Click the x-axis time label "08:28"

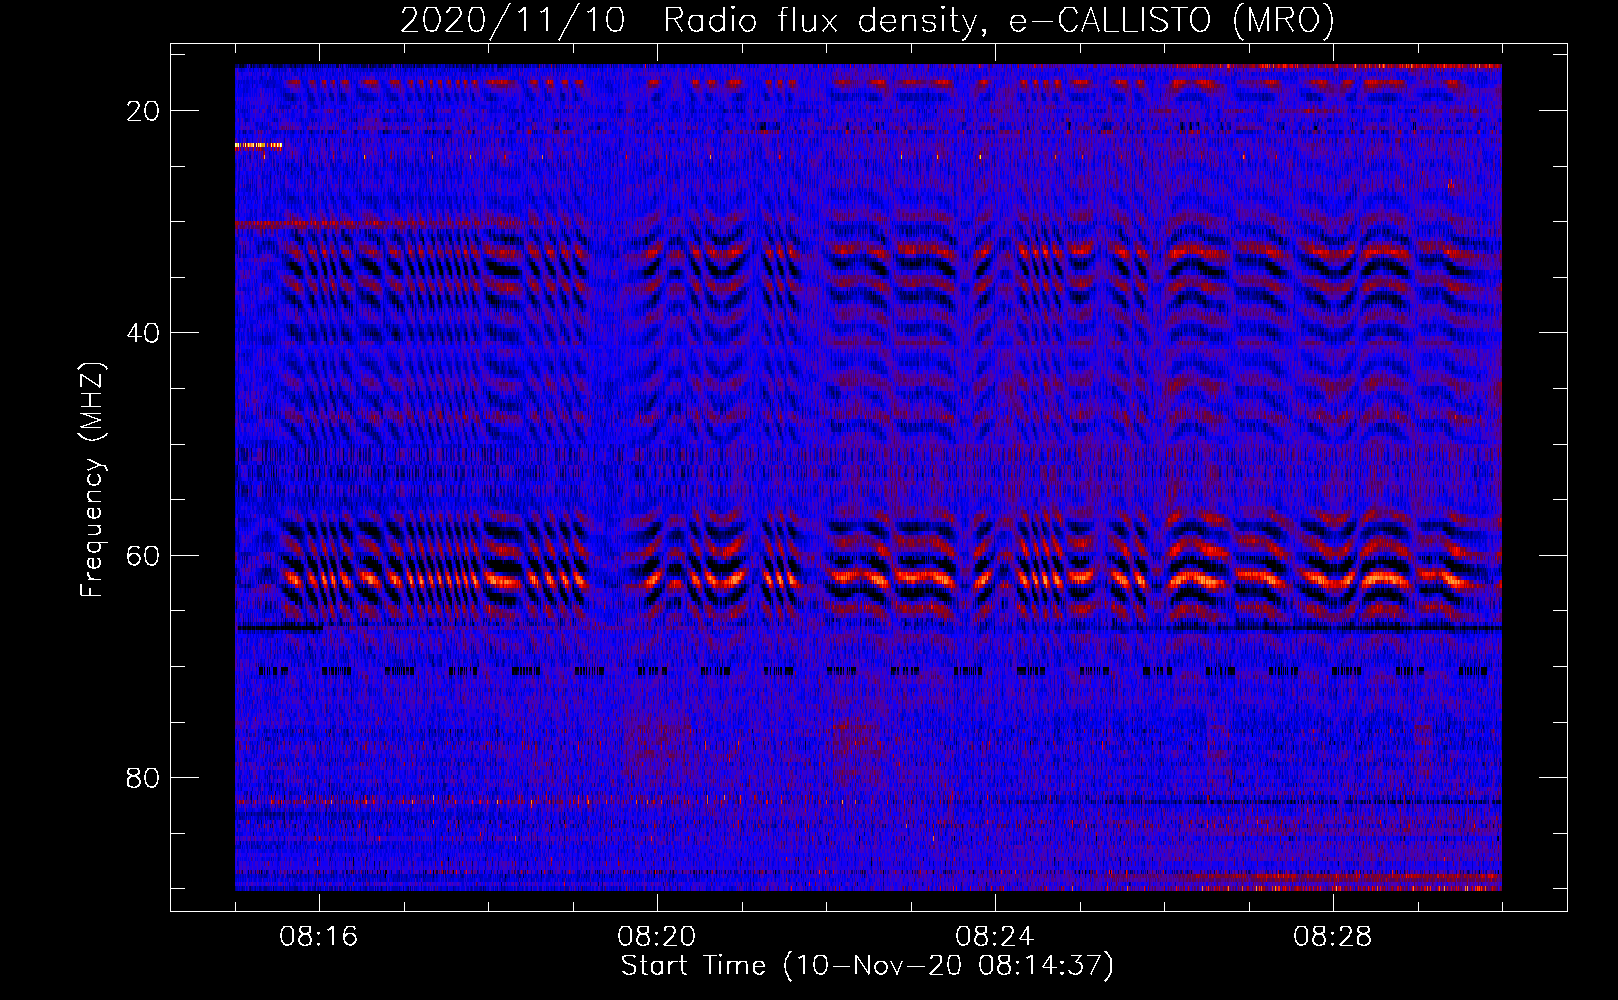(x=1333, y=936)
